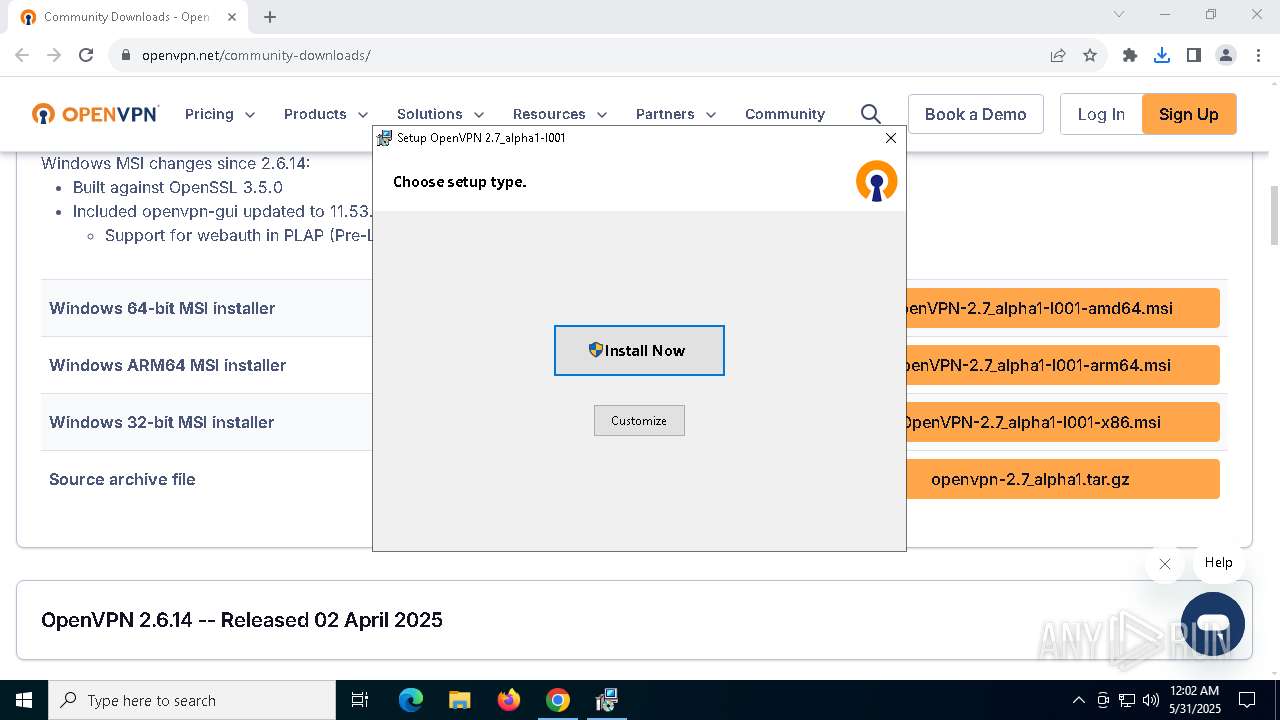This screenshot has width=1280, height=720.
Task: Click the website search magnifier icon
Action: (871, 114)
